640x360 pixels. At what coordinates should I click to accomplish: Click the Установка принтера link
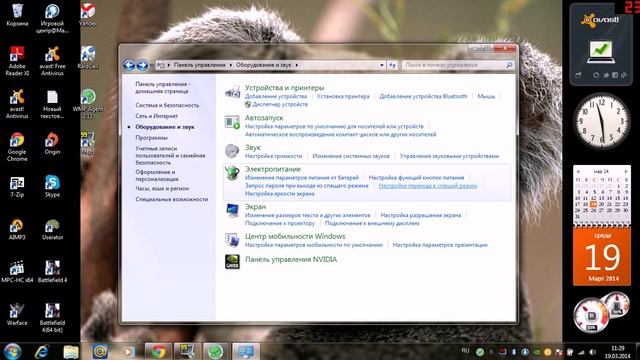pyautogui.click(x=343, y=96)
